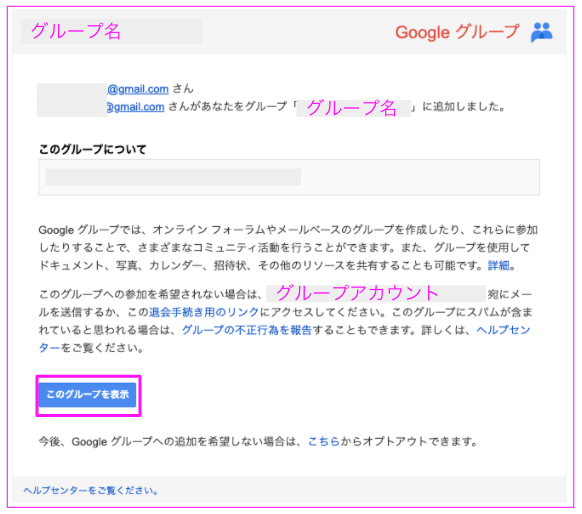Screen dimensions: 582x514
Task: Click the グループ名 placeholder in the invitation sentence
Action: click(x=353, y=108)
